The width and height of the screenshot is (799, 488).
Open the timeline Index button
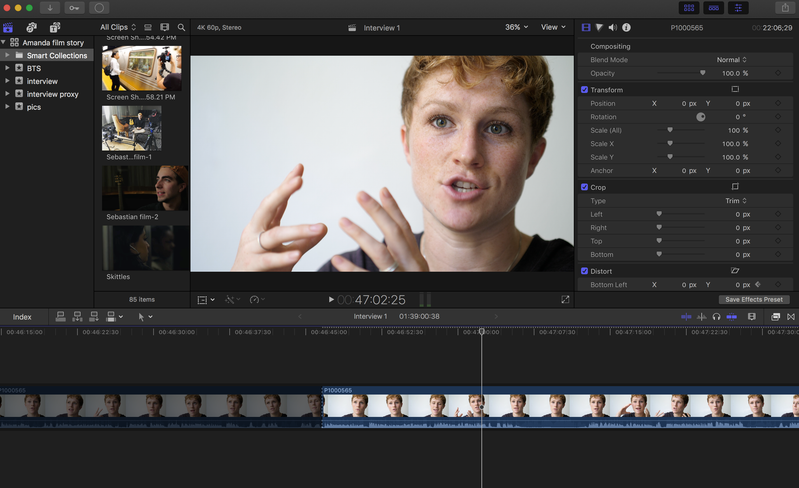(22, 317)
